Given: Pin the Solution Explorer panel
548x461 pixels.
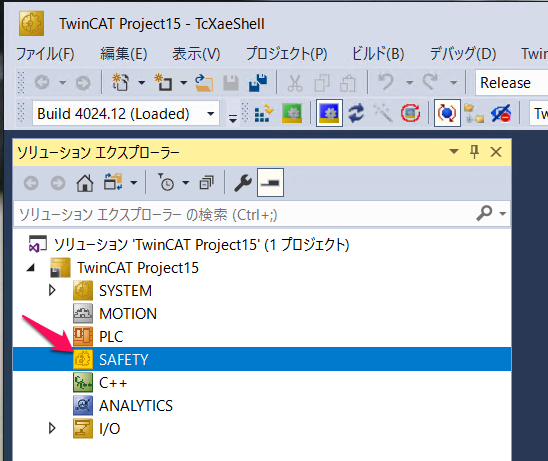Looking at the screenshot, I should click(474, 152).
